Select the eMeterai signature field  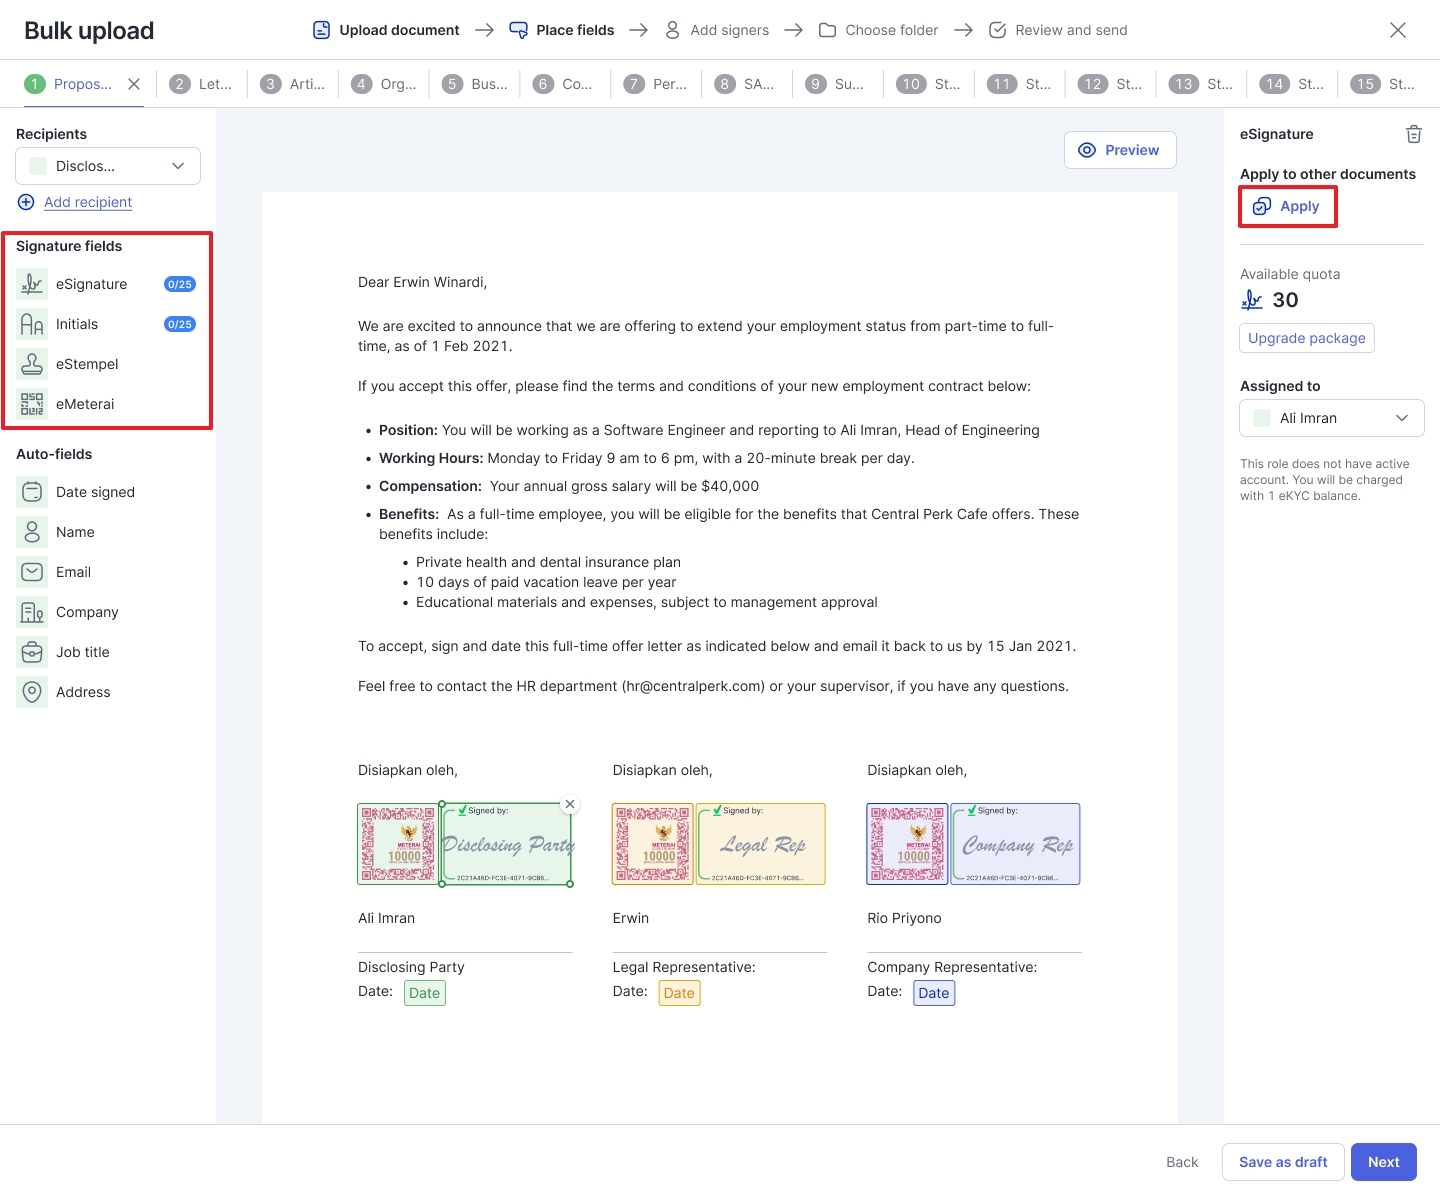[86, 403]
